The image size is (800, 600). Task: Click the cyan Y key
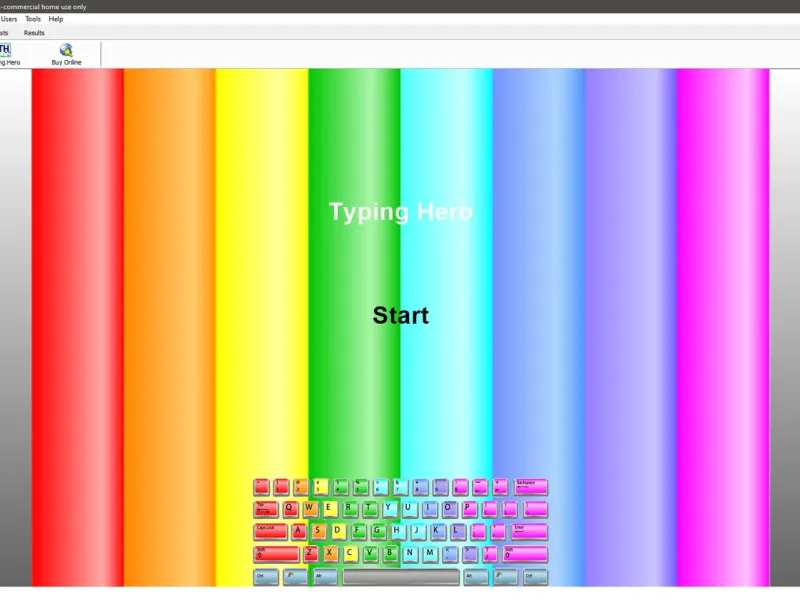(x=389, y=509)
